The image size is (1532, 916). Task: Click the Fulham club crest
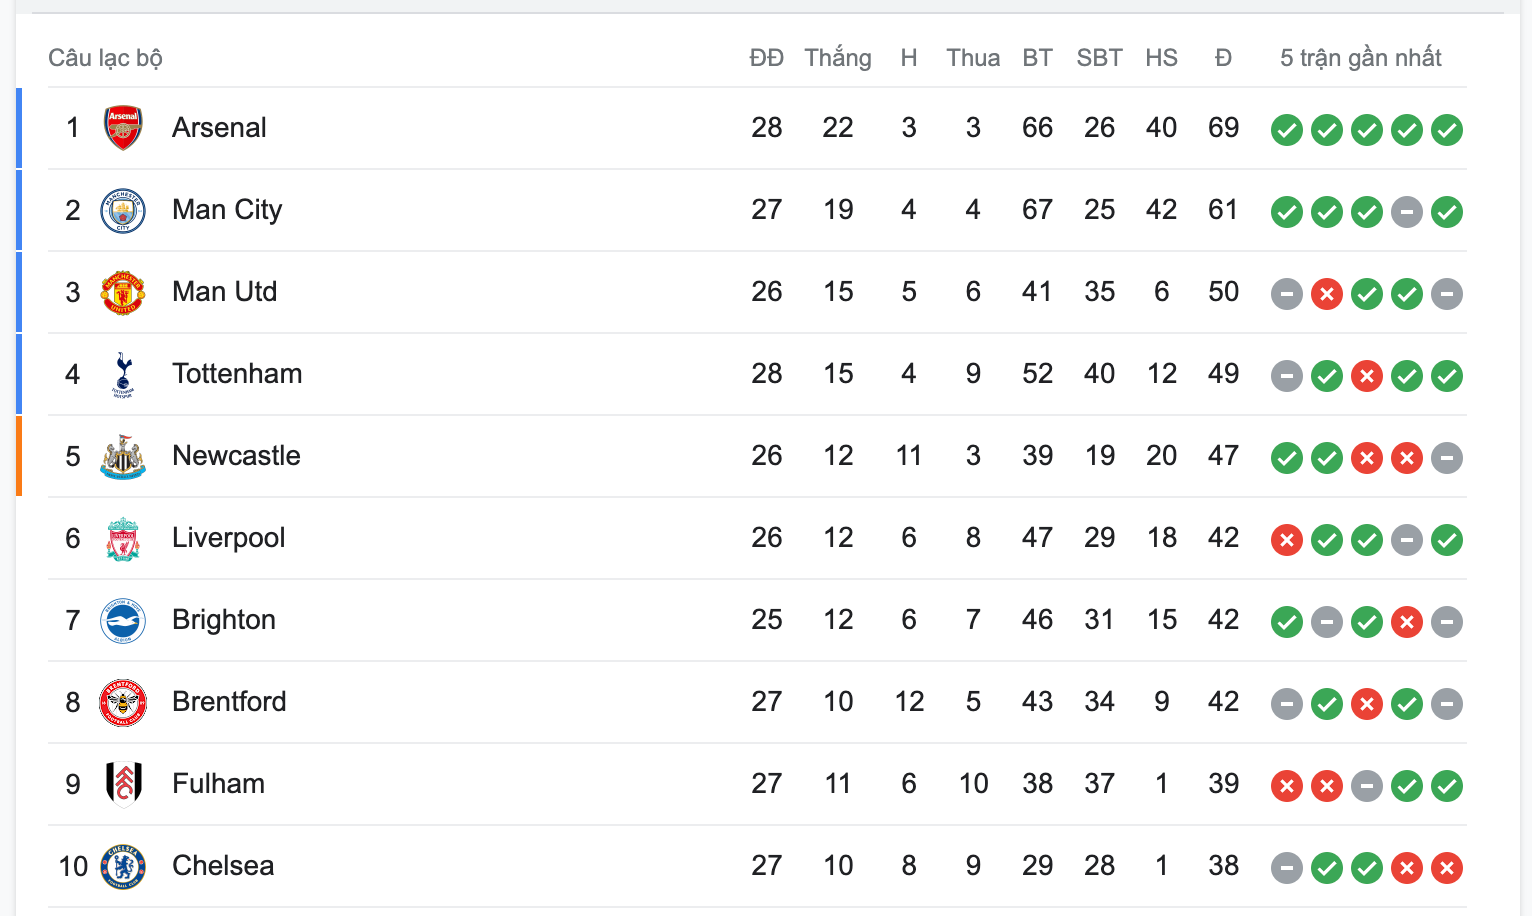[123, 784]
